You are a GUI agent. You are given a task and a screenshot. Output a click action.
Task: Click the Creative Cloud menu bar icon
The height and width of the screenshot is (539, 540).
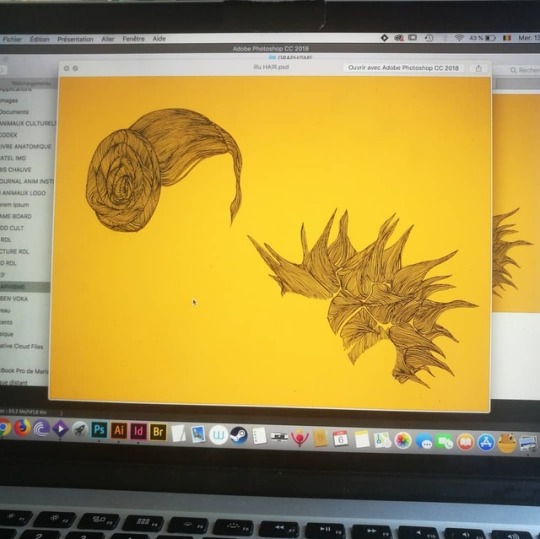click(x=399, y=38)
